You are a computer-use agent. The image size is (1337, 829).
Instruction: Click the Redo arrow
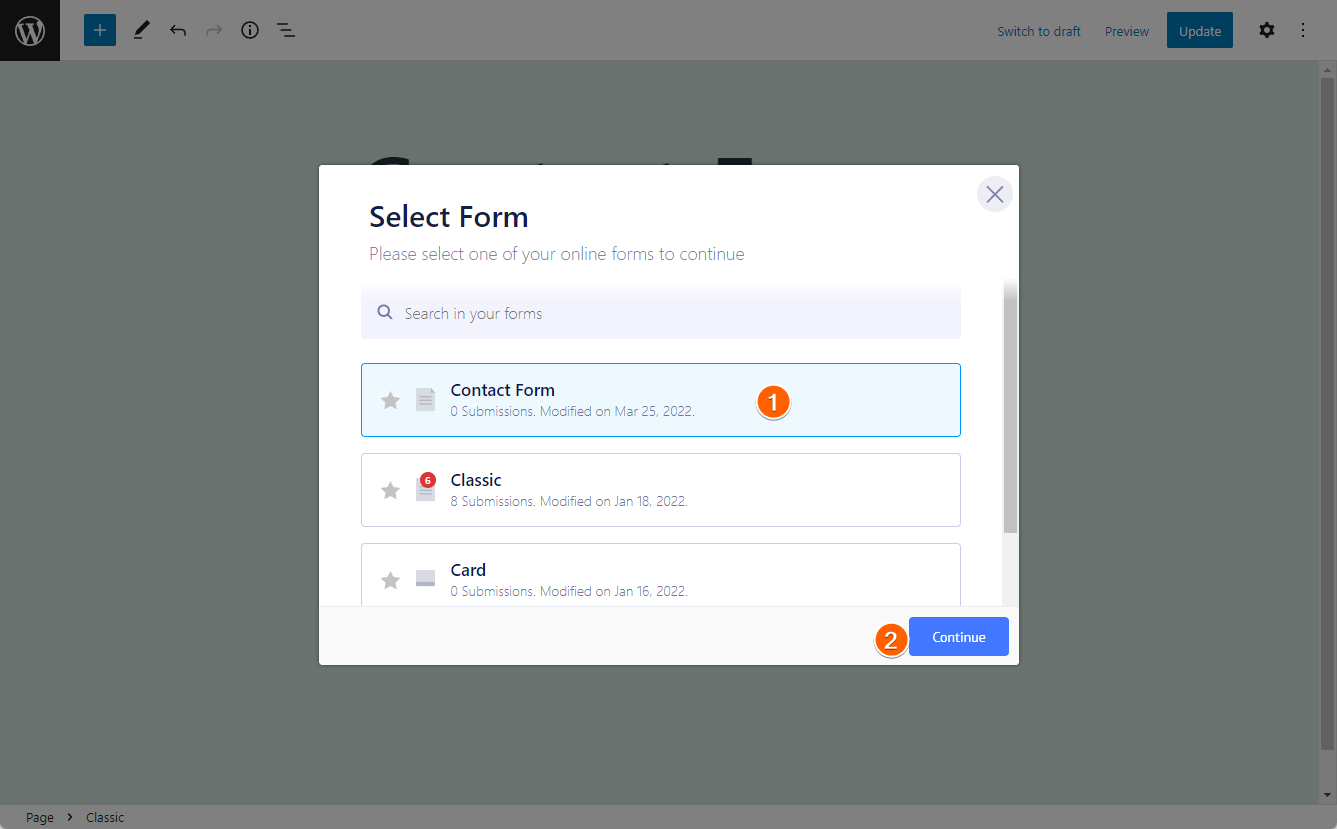(x=214, y=30)
